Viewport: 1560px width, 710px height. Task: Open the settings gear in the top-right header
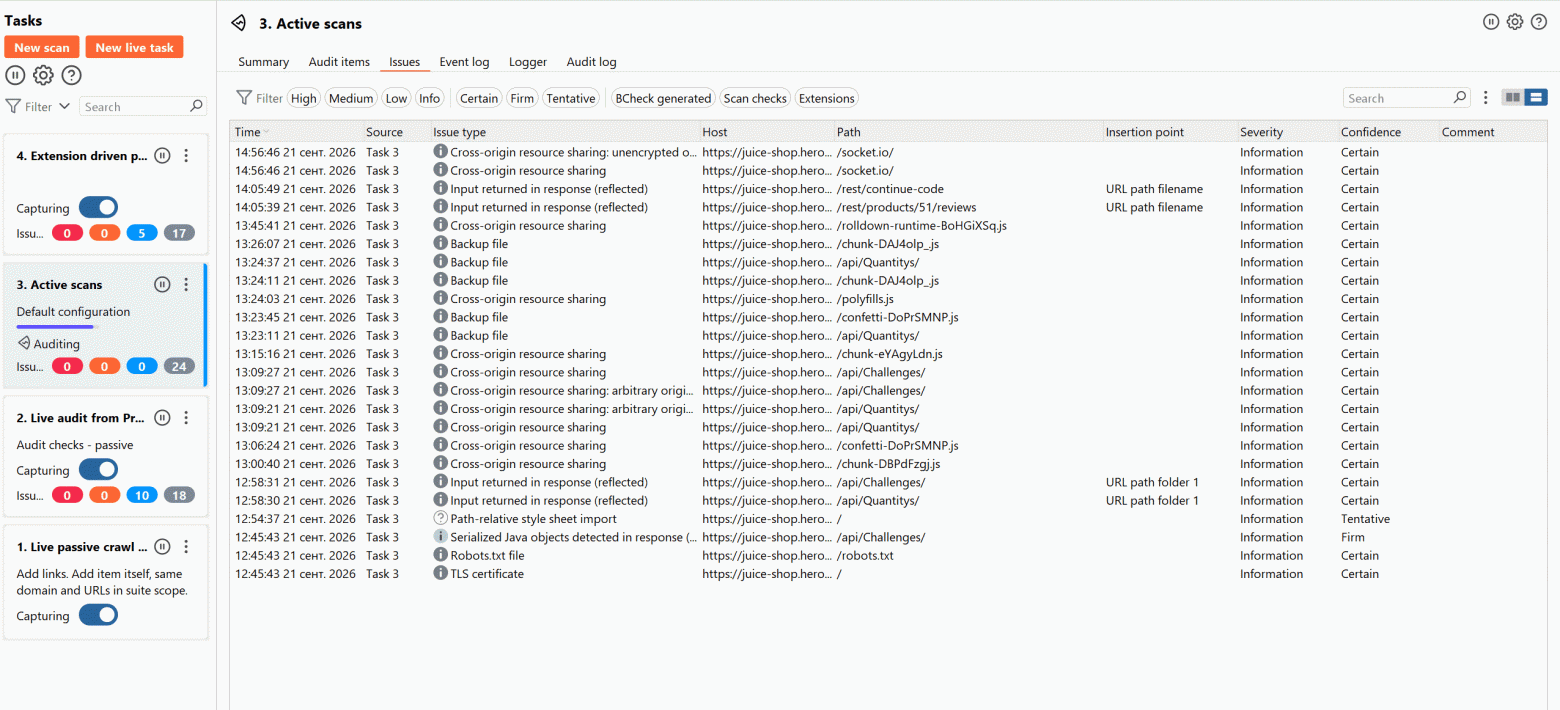tap(1515, 22)
